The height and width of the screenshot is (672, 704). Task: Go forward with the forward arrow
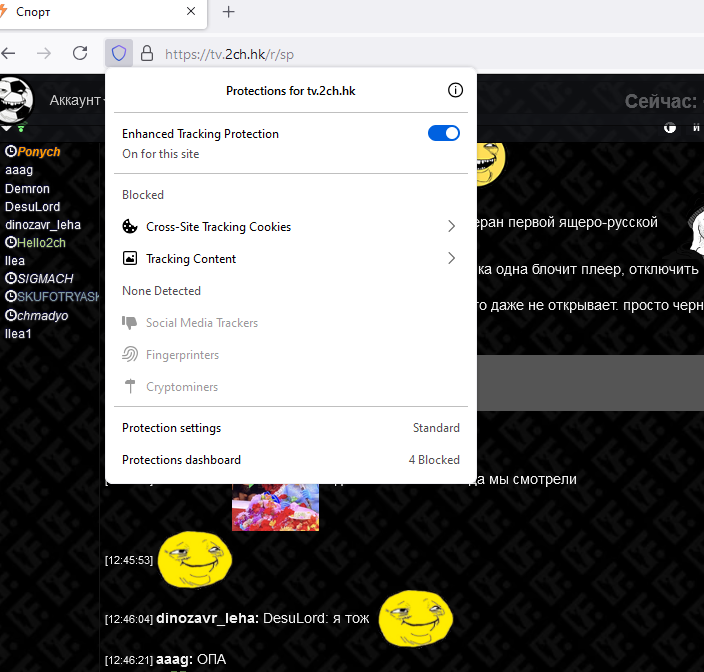[x=44, y=53]
